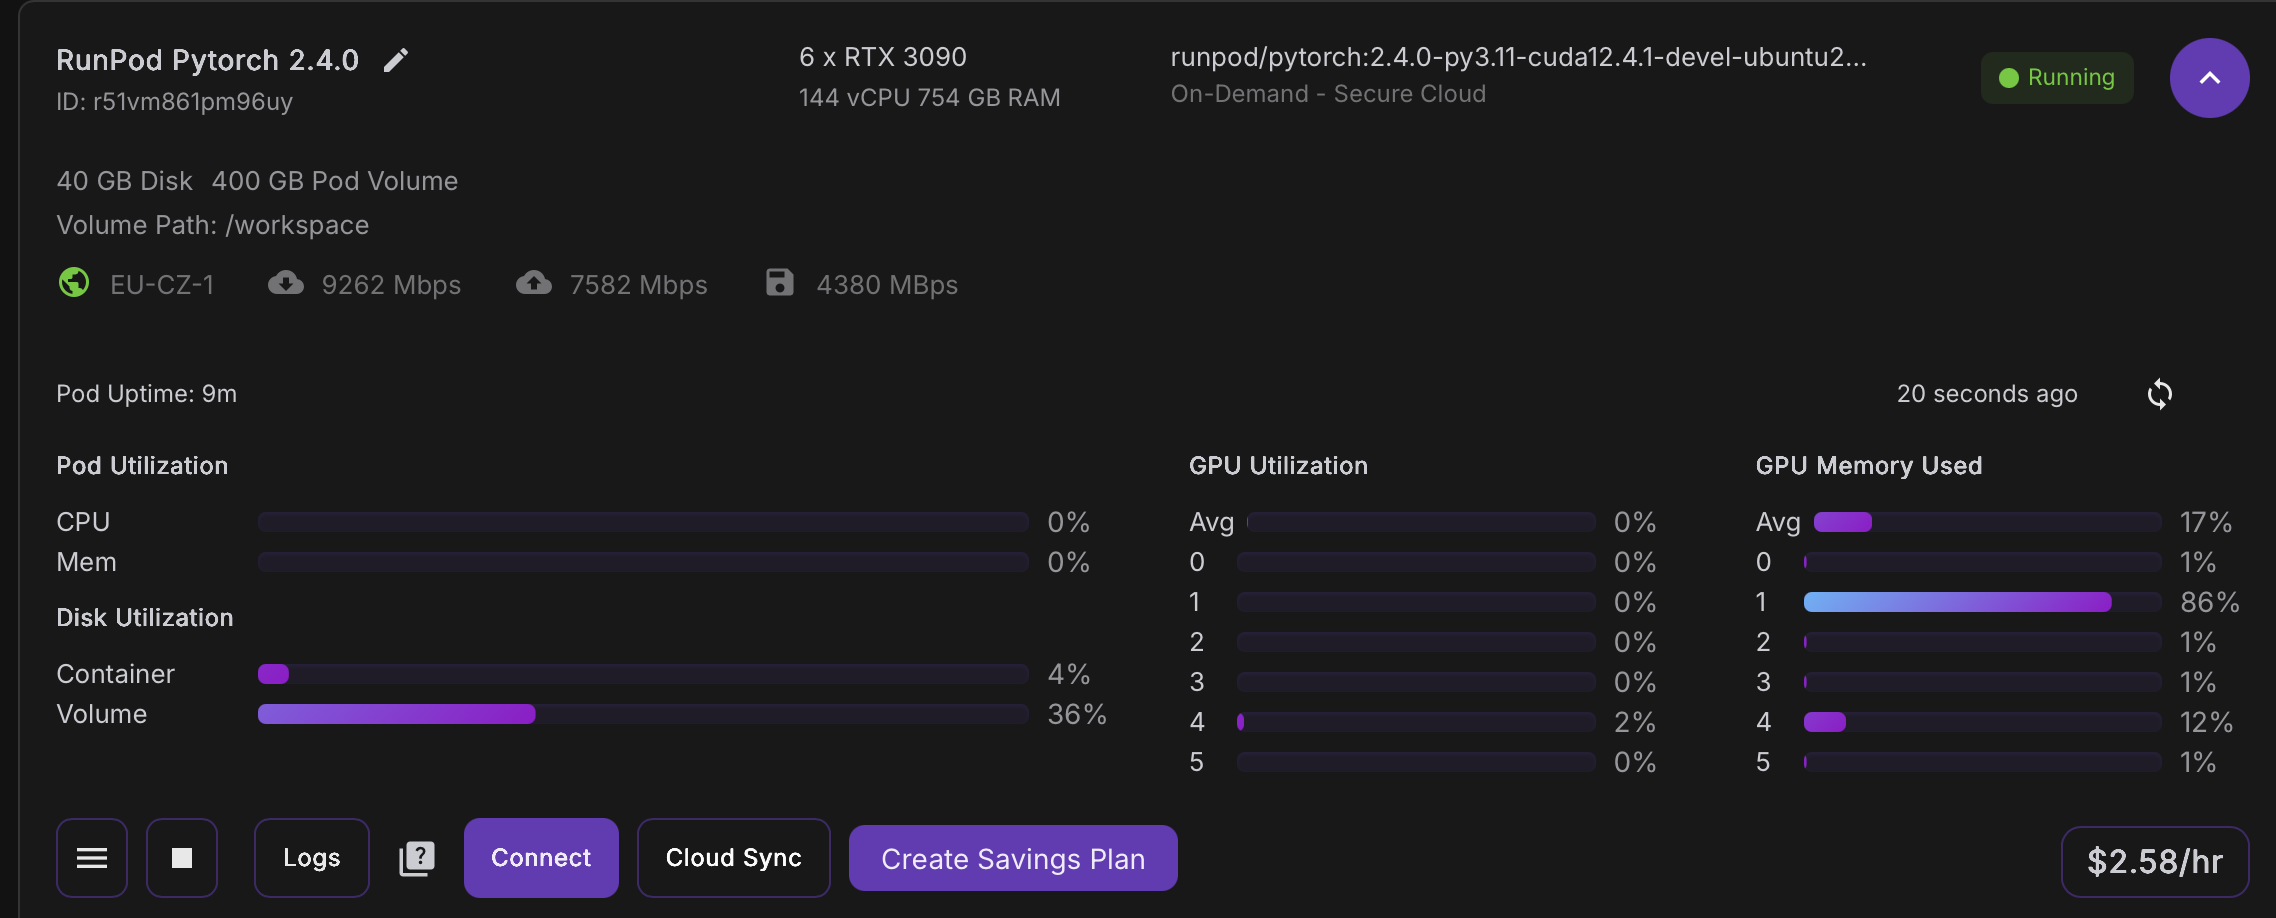This screenshot has height=918, width=2276.
Task: Click Connect button
Action: pyautogui.click(x=541, y=858)
